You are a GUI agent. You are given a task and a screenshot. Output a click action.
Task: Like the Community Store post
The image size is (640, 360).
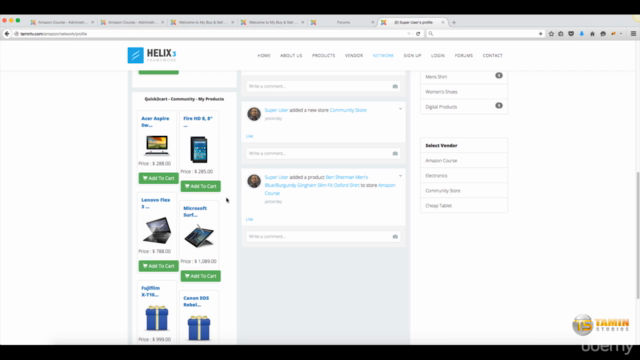(x=249, y=136)
